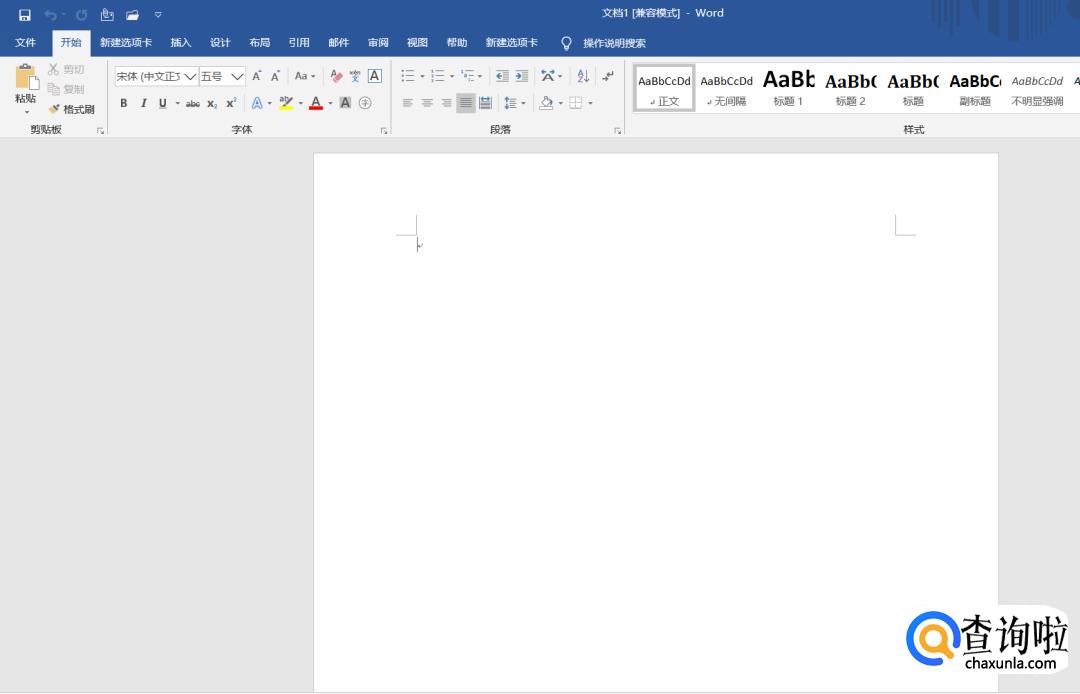Click the Sort icon in paragraph group
This screenshot has height=694, width=1080.
coord(583,76)
